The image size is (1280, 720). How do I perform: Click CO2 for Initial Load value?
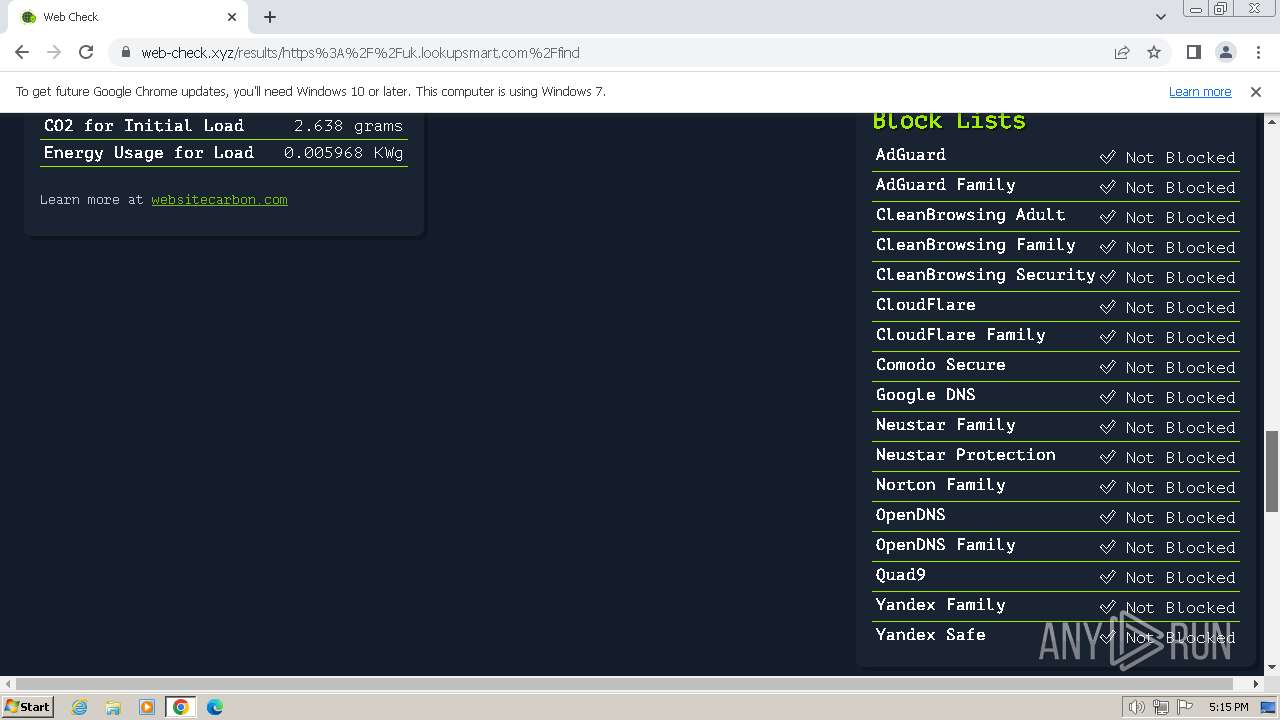(x=348, y=126)
